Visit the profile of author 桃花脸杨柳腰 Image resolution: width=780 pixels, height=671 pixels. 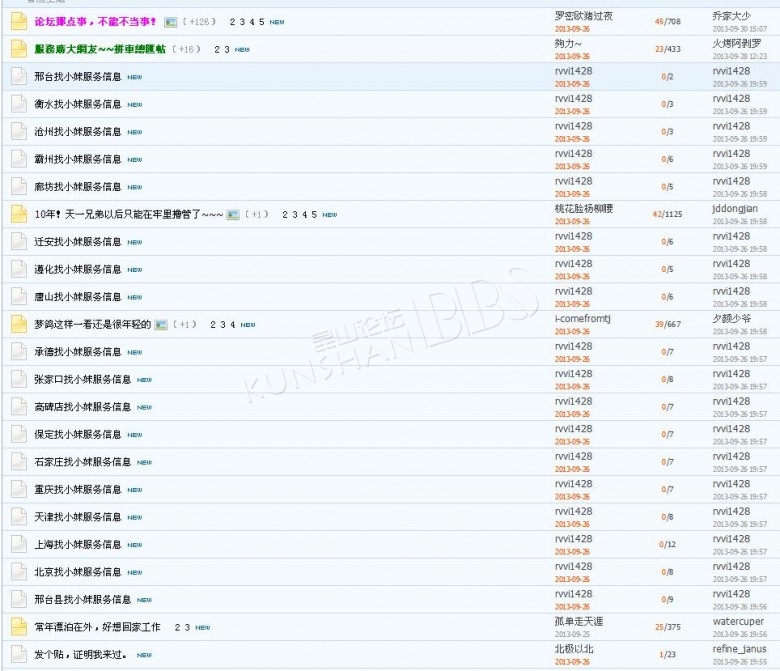(x=584, y=208)
